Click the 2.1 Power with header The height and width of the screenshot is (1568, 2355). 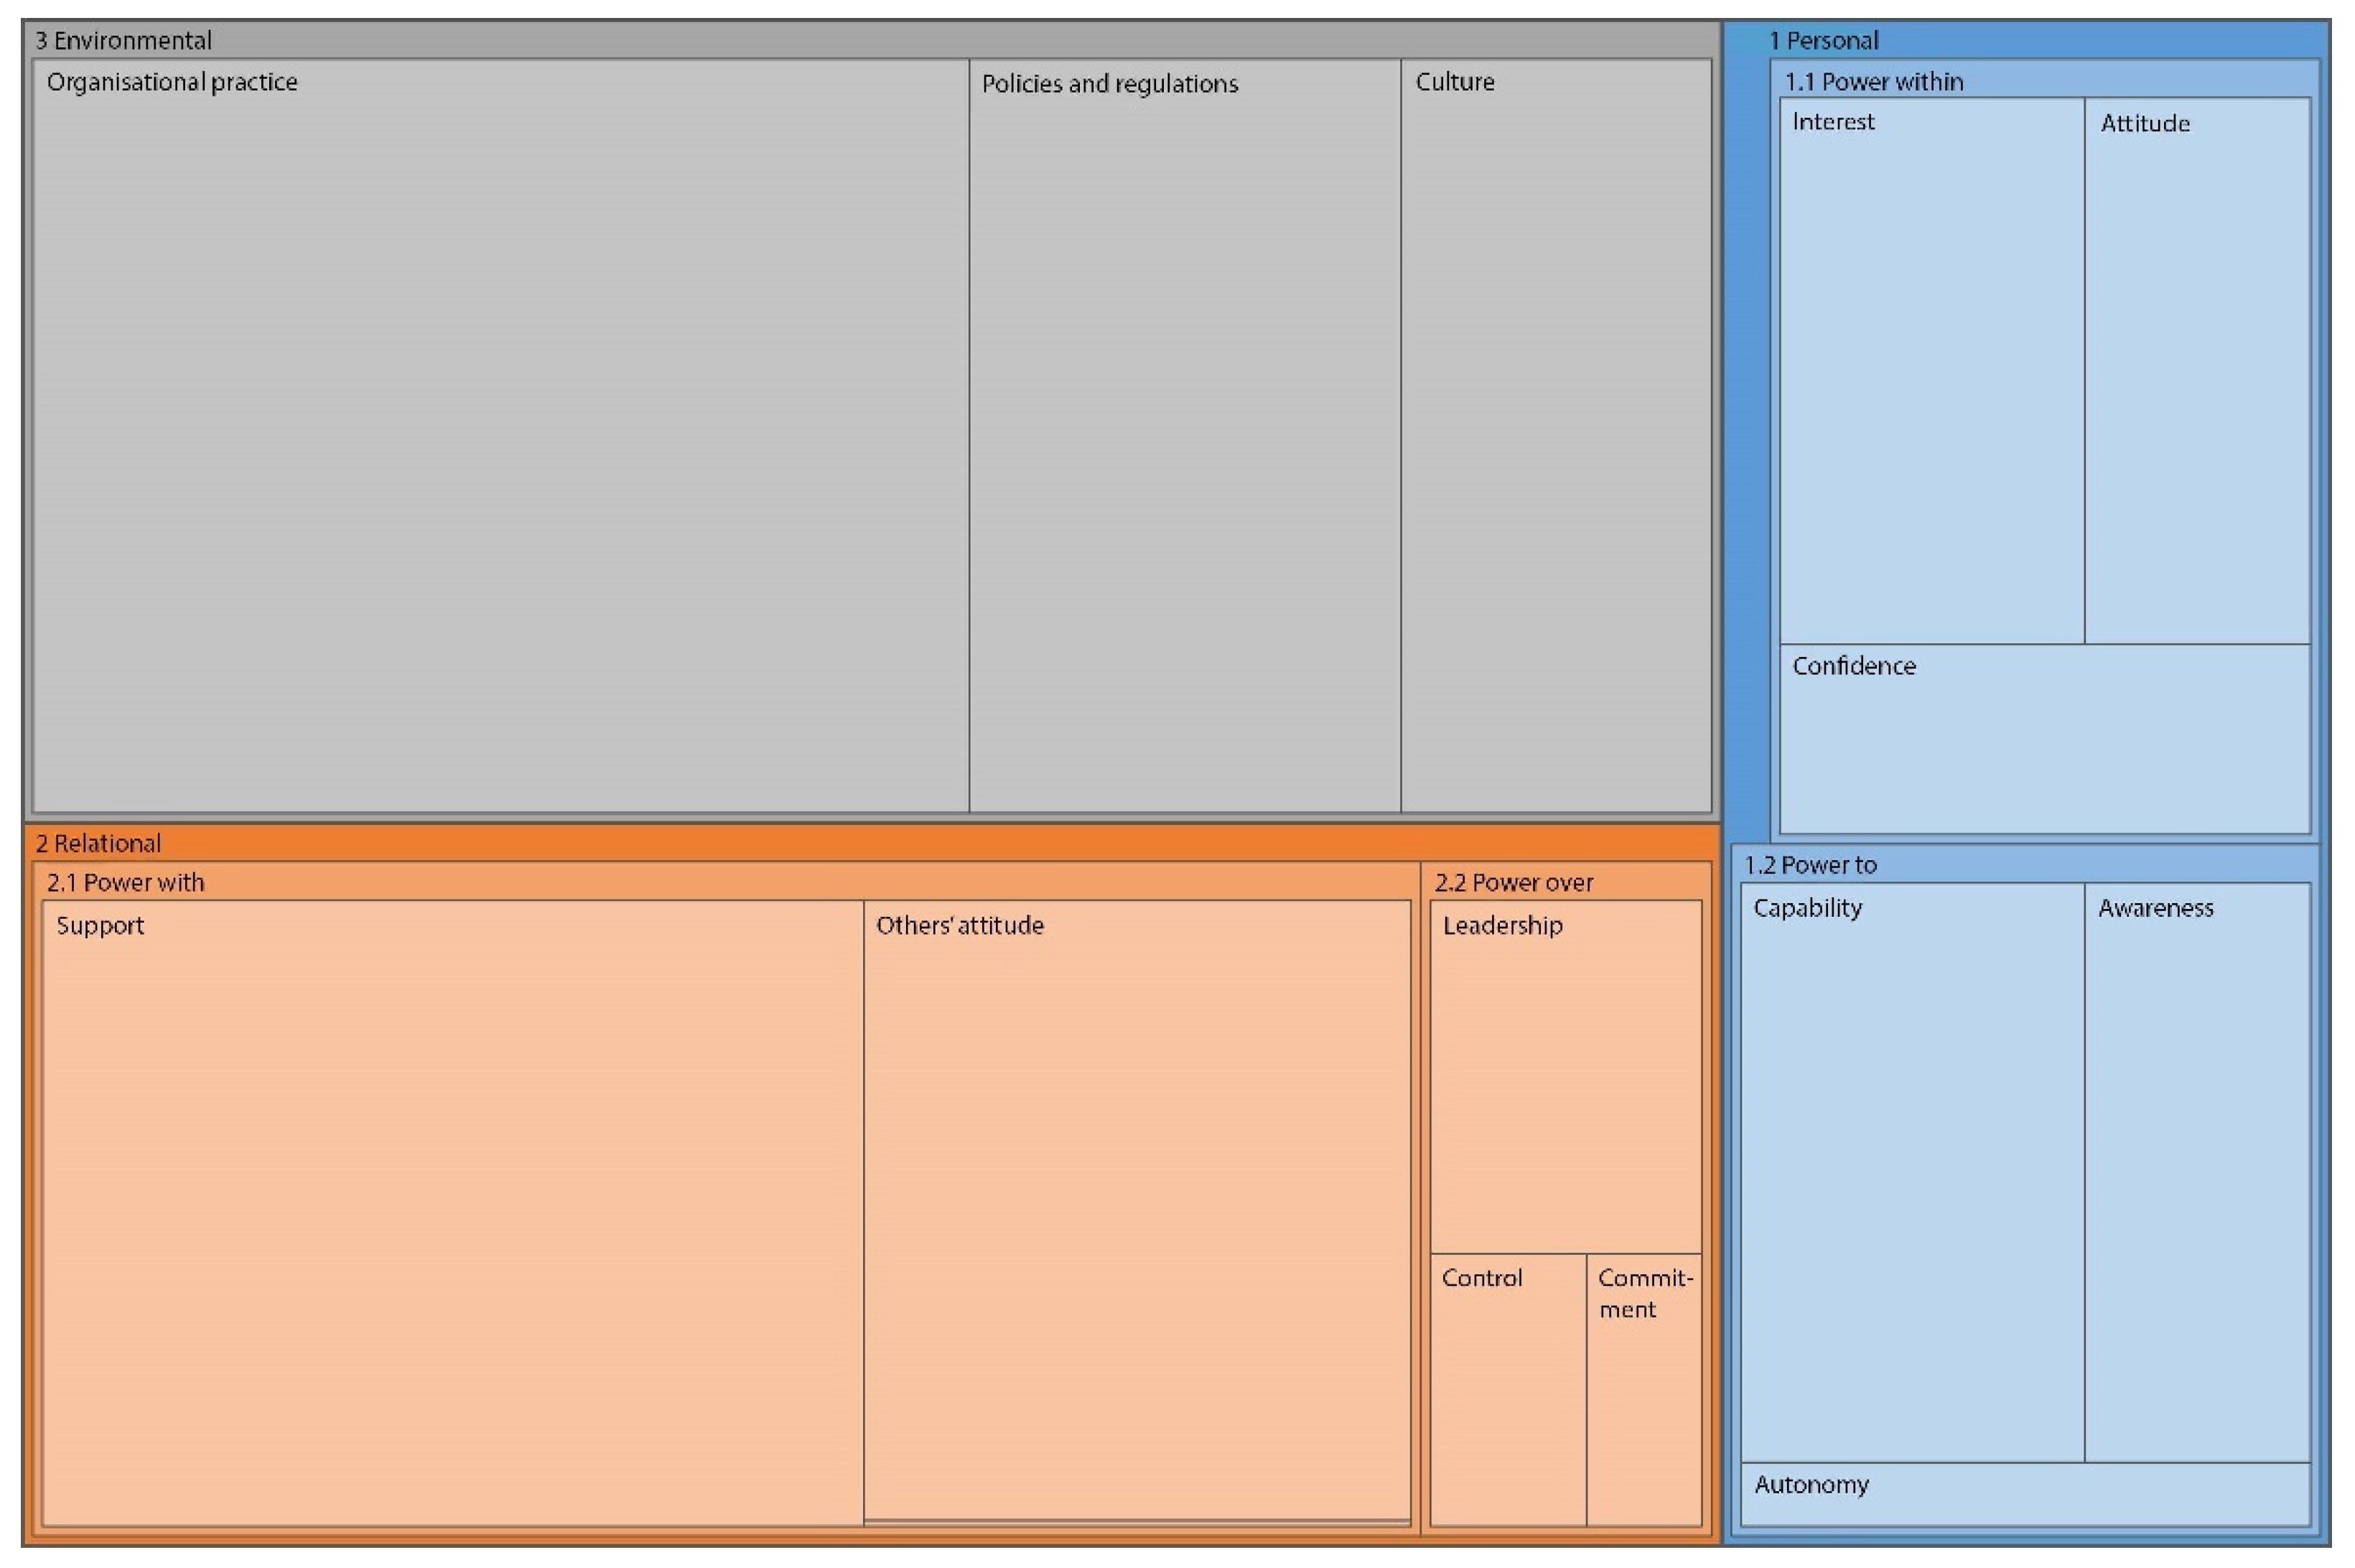tap(125, 882)
